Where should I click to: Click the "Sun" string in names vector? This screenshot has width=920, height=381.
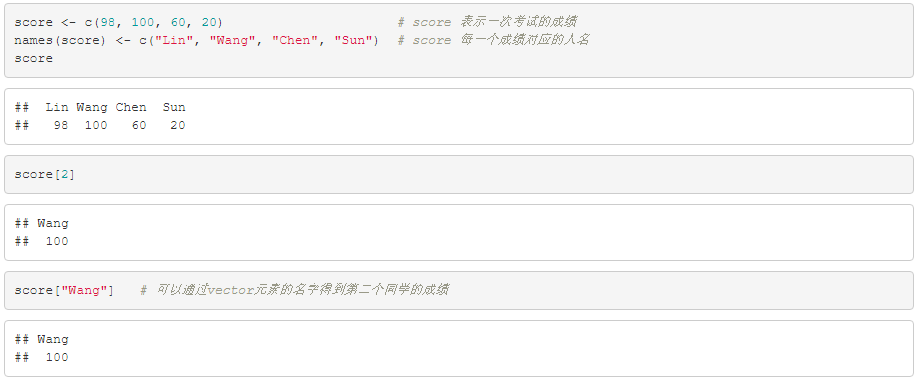pyautogui.click(x=353, y=41)
